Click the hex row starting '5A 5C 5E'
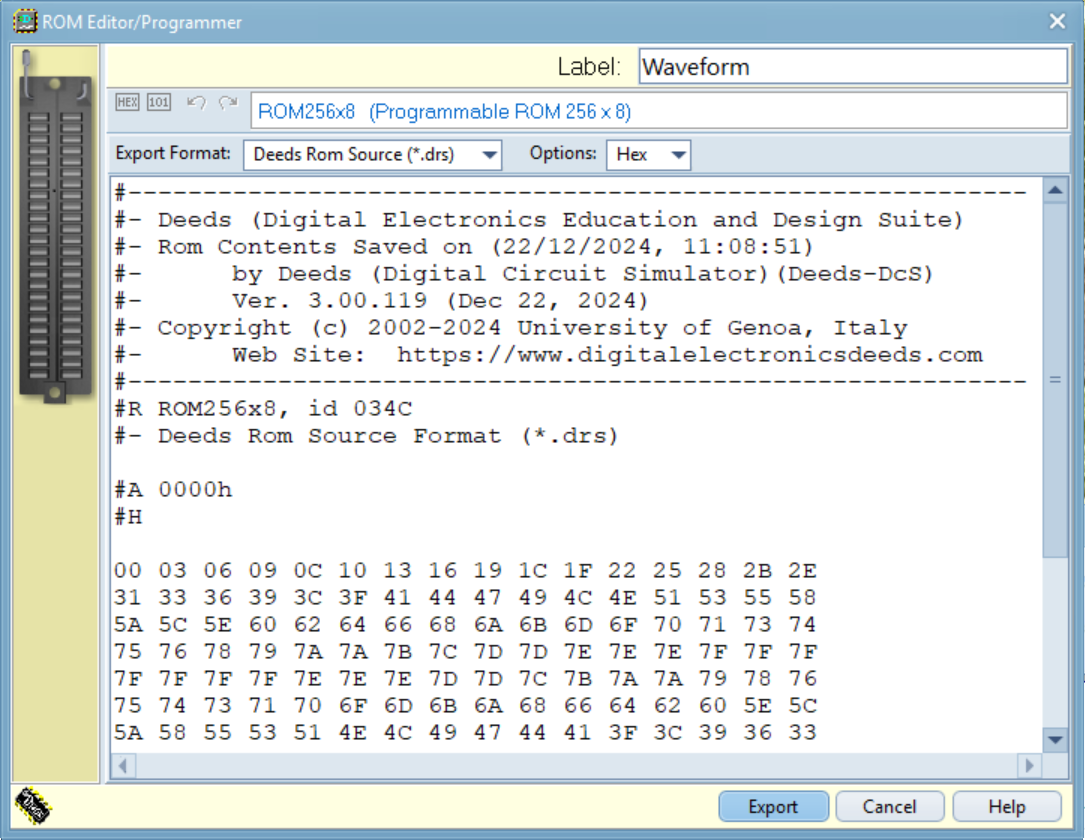Viewport: 1085px width, 840px height. click(x=466, y=625)
